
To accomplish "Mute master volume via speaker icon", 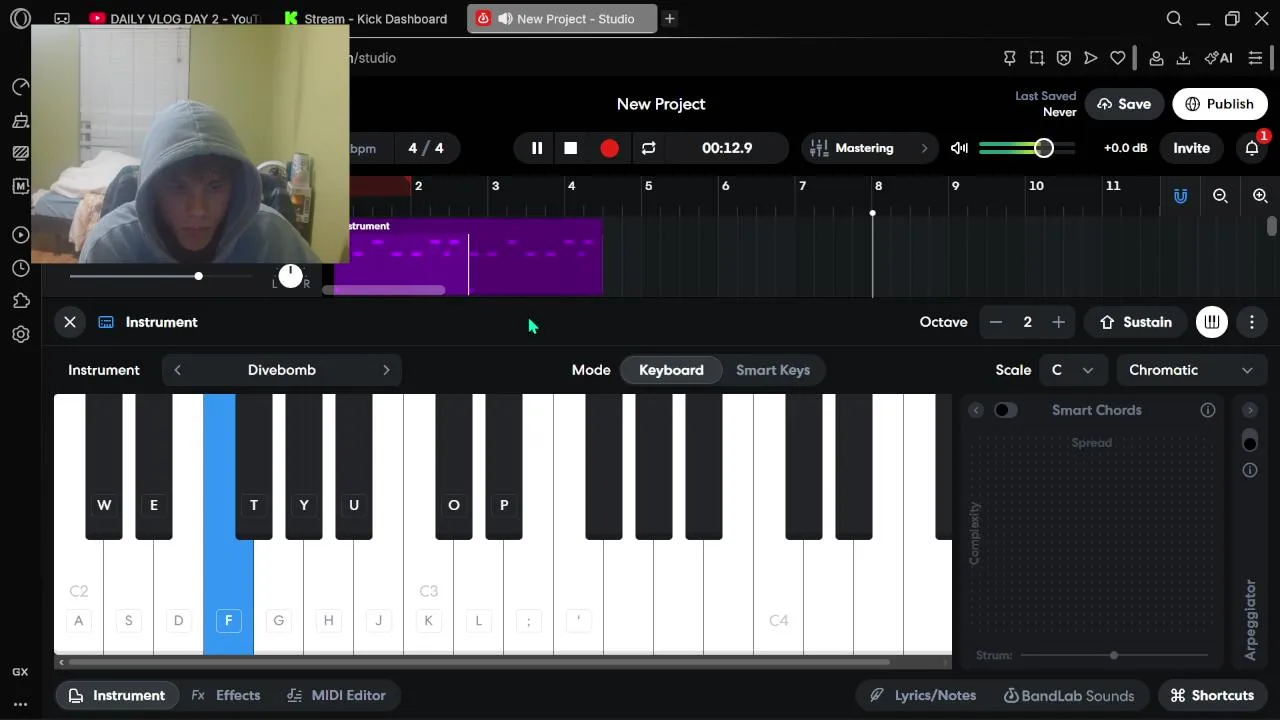I will [x=959, y=148].
